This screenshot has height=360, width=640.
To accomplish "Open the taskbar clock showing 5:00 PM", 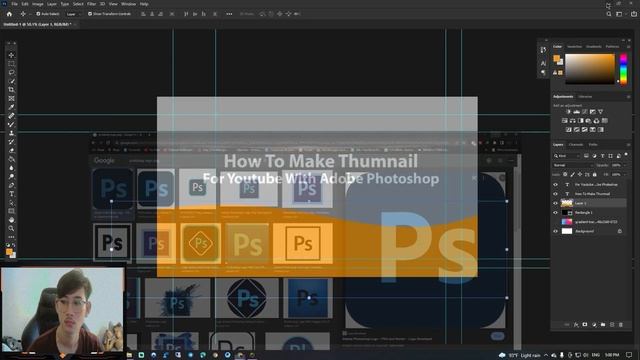I will pos(612,355).
